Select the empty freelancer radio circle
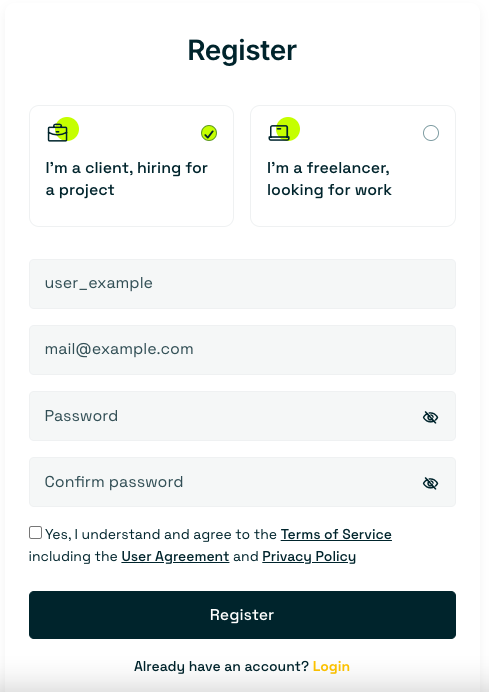 click(x=431, y=133)
